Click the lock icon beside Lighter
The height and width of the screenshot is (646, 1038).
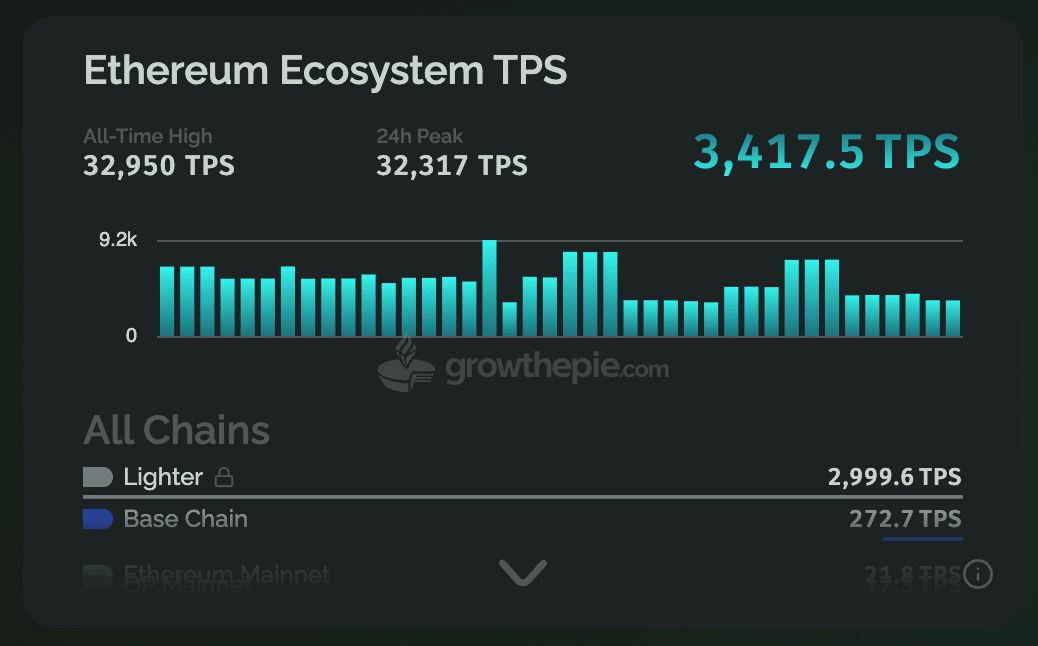coord(225,478)
